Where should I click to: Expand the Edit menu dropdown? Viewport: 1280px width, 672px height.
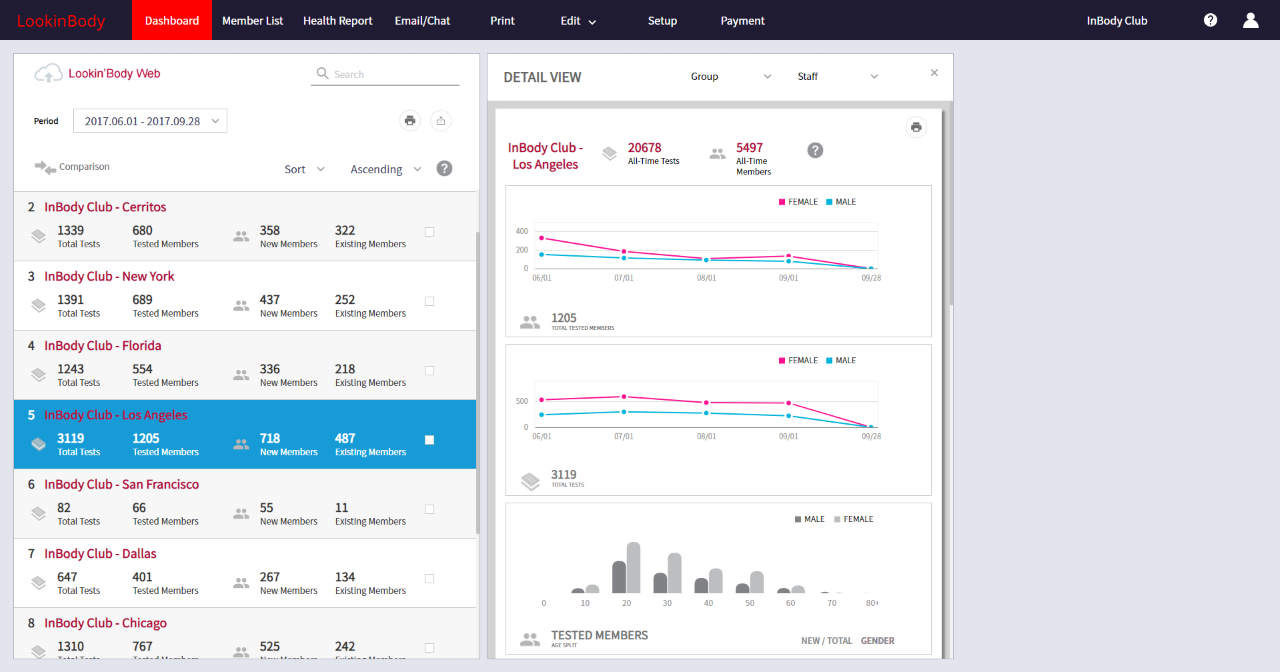point(579,21)
